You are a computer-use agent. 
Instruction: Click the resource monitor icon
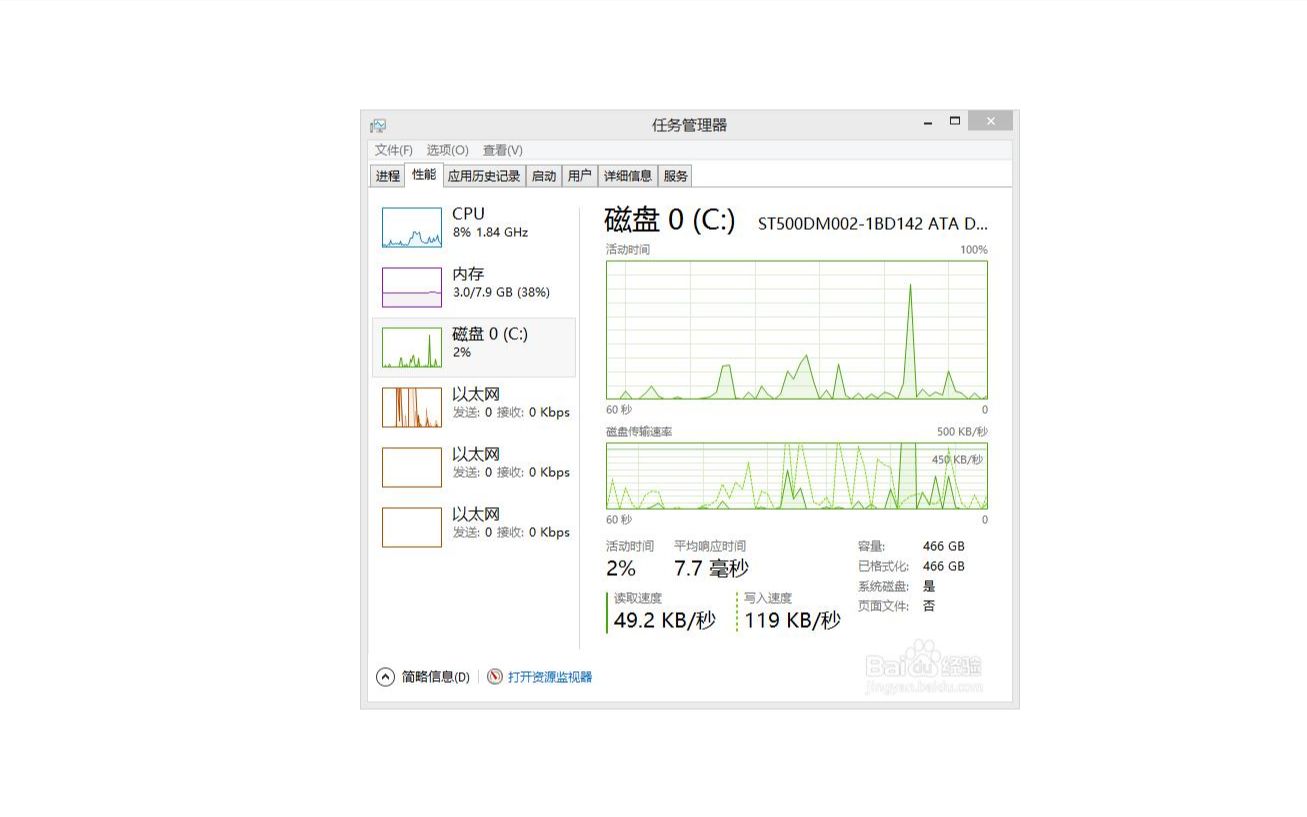coord(495,677)
